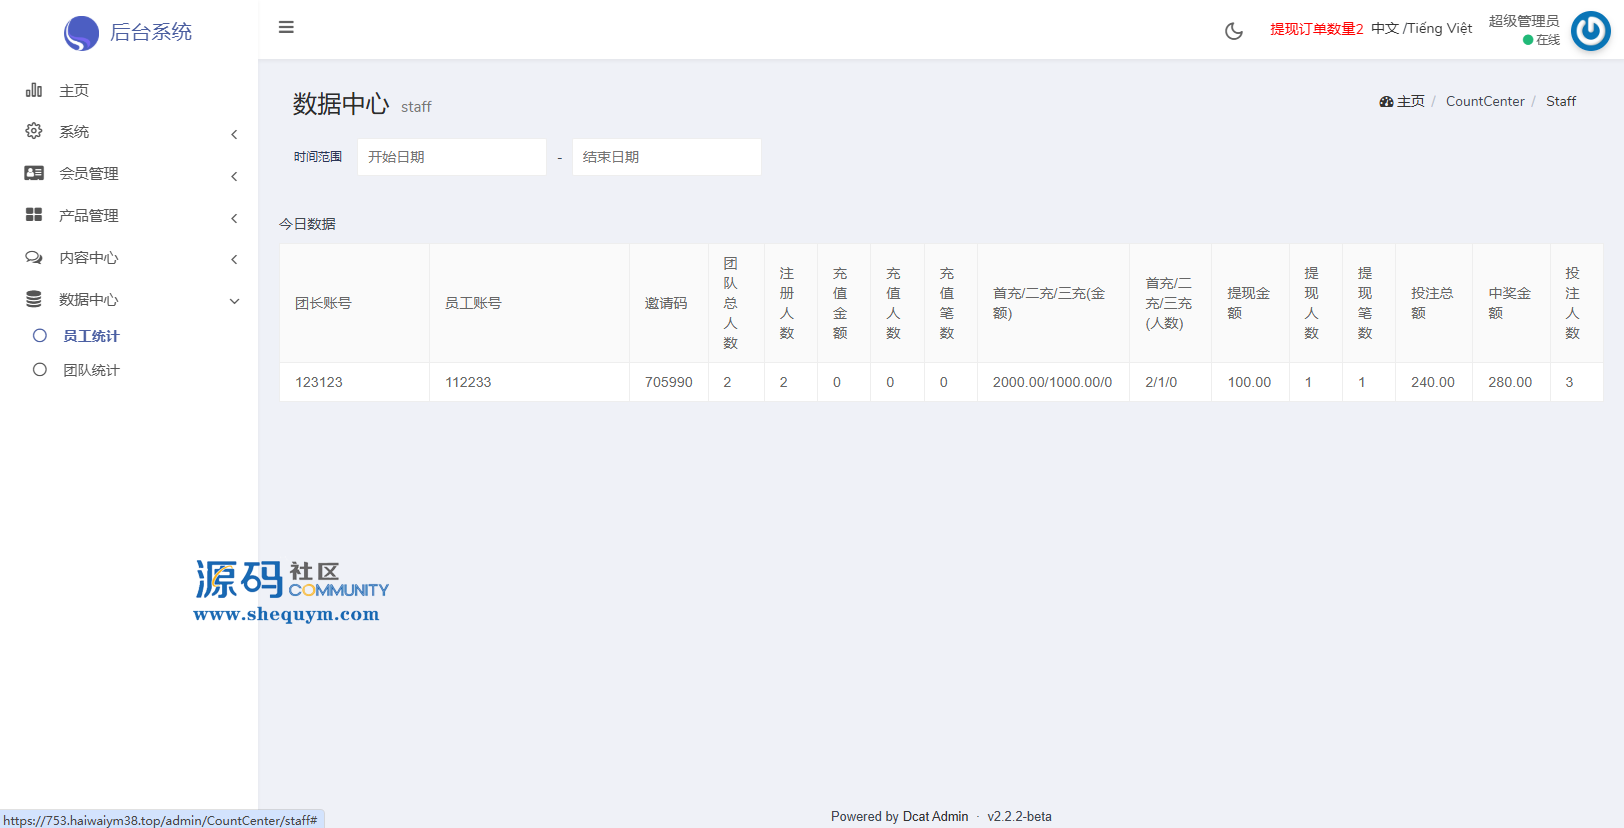Select 团队统计 submenu item
The height and width of the screenshot is (828, 1624).
(91, 370)
